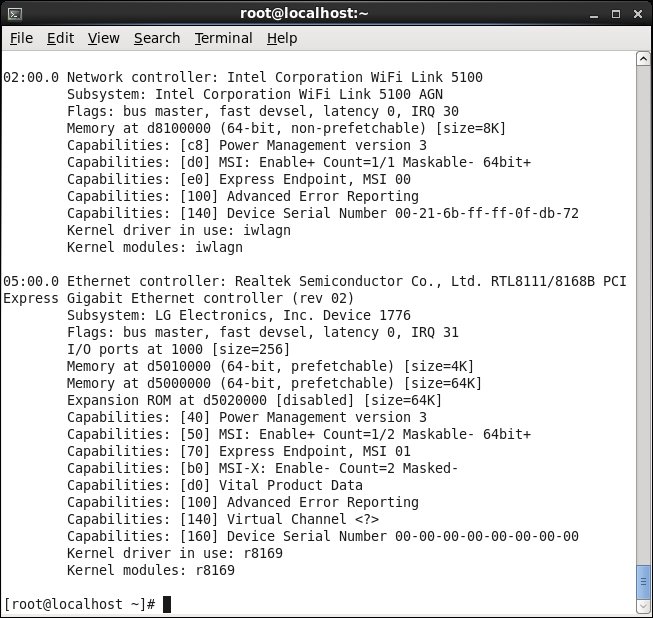653x618 pixels.
Task: Click 'Express Gigabit Ethernet controller (rev 02)'
Action: click(179, 299)
